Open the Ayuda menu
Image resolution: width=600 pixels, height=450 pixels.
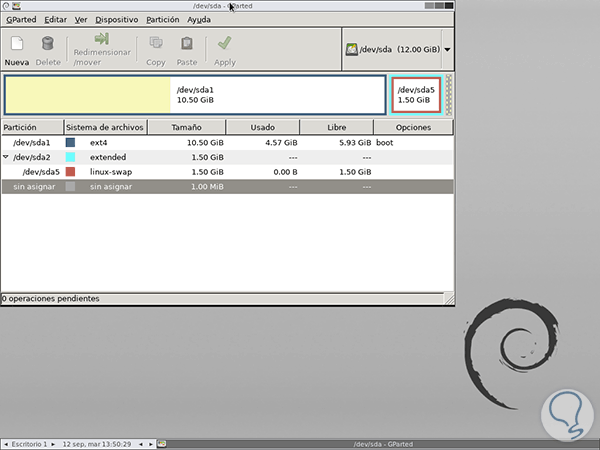(x=199, y=20)
